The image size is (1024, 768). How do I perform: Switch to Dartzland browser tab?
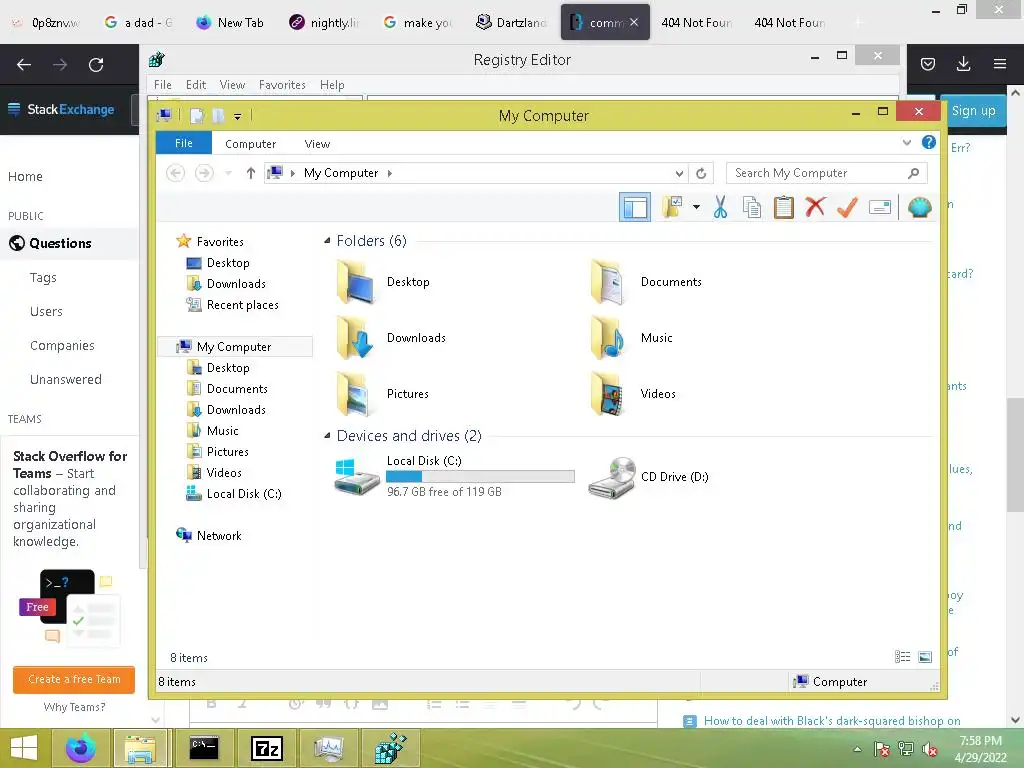pos(511,23)
